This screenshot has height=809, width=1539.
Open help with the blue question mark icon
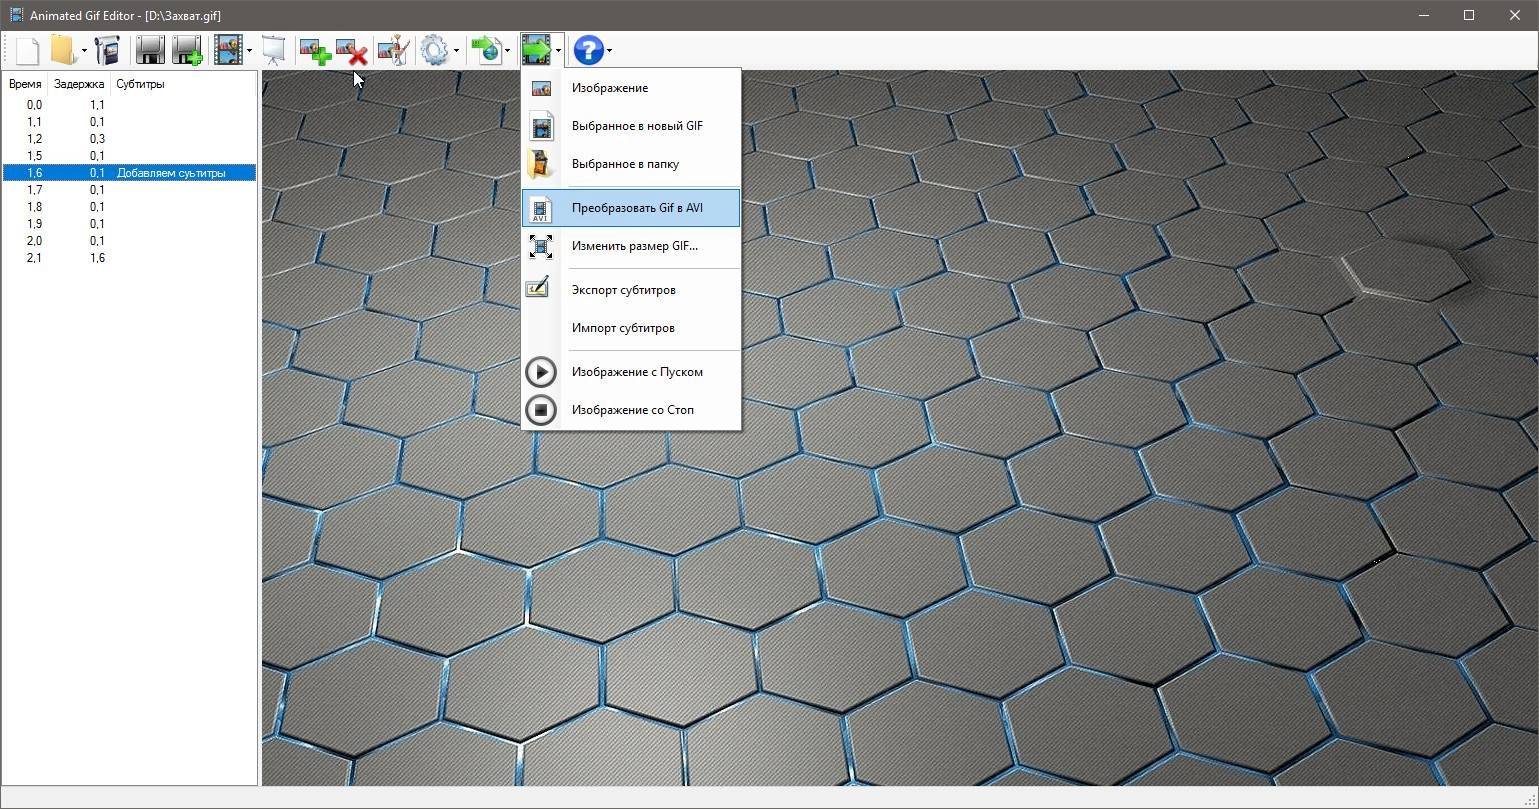[x=588, y=50]
